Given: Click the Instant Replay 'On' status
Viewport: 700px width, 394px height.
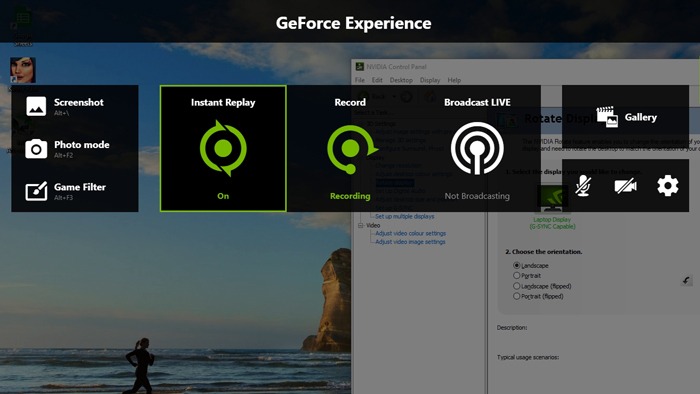Looking at the screenshot, I should pos(223,196).
